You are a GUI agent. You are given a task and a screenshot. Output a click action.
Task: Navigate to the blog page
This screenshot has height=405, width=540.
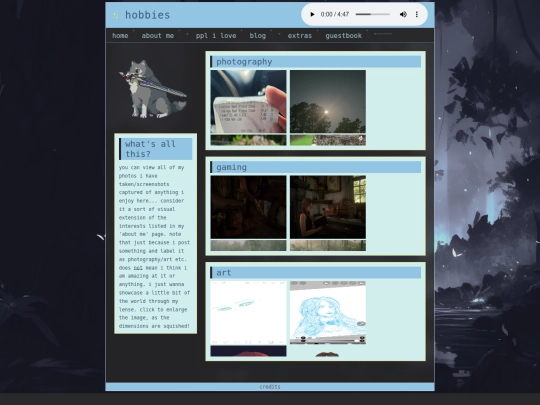coord(258,35)
